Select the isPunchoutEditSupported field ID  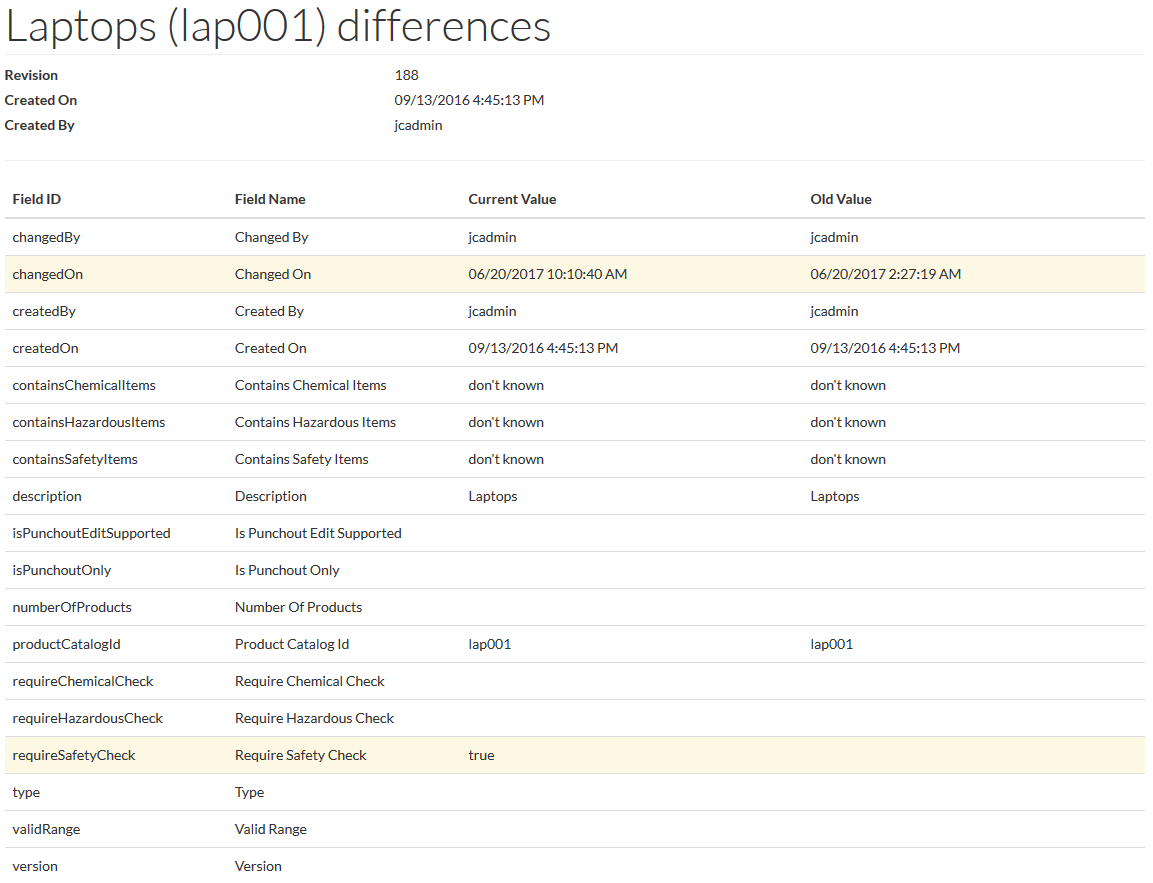click(91, 533)
